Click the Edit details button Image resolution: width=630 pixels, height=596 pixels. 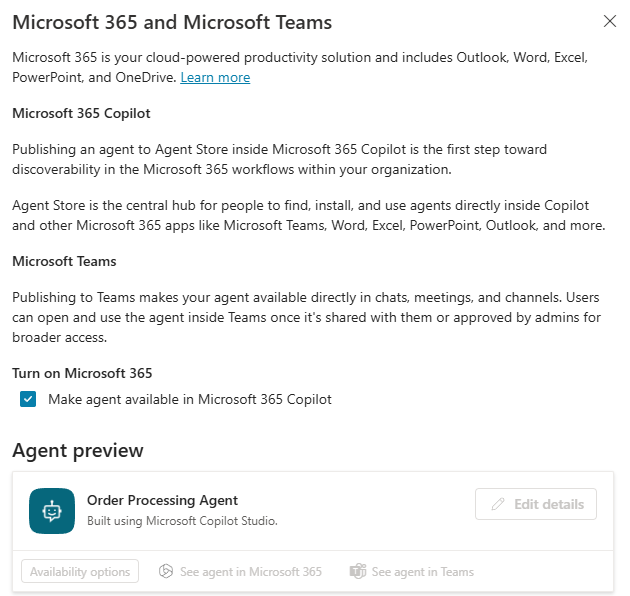click(x=536, y=504)
